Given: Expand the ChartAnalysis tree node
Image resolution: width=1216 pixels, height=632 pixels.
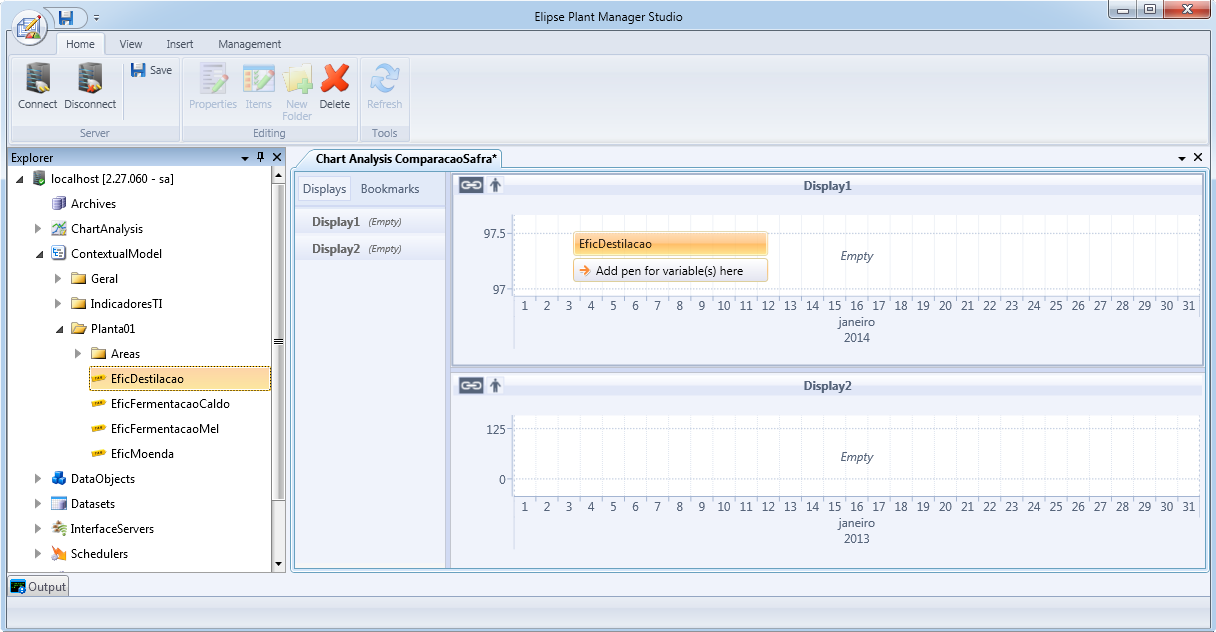Looking at the screenshot, I should tap(38, 229).
